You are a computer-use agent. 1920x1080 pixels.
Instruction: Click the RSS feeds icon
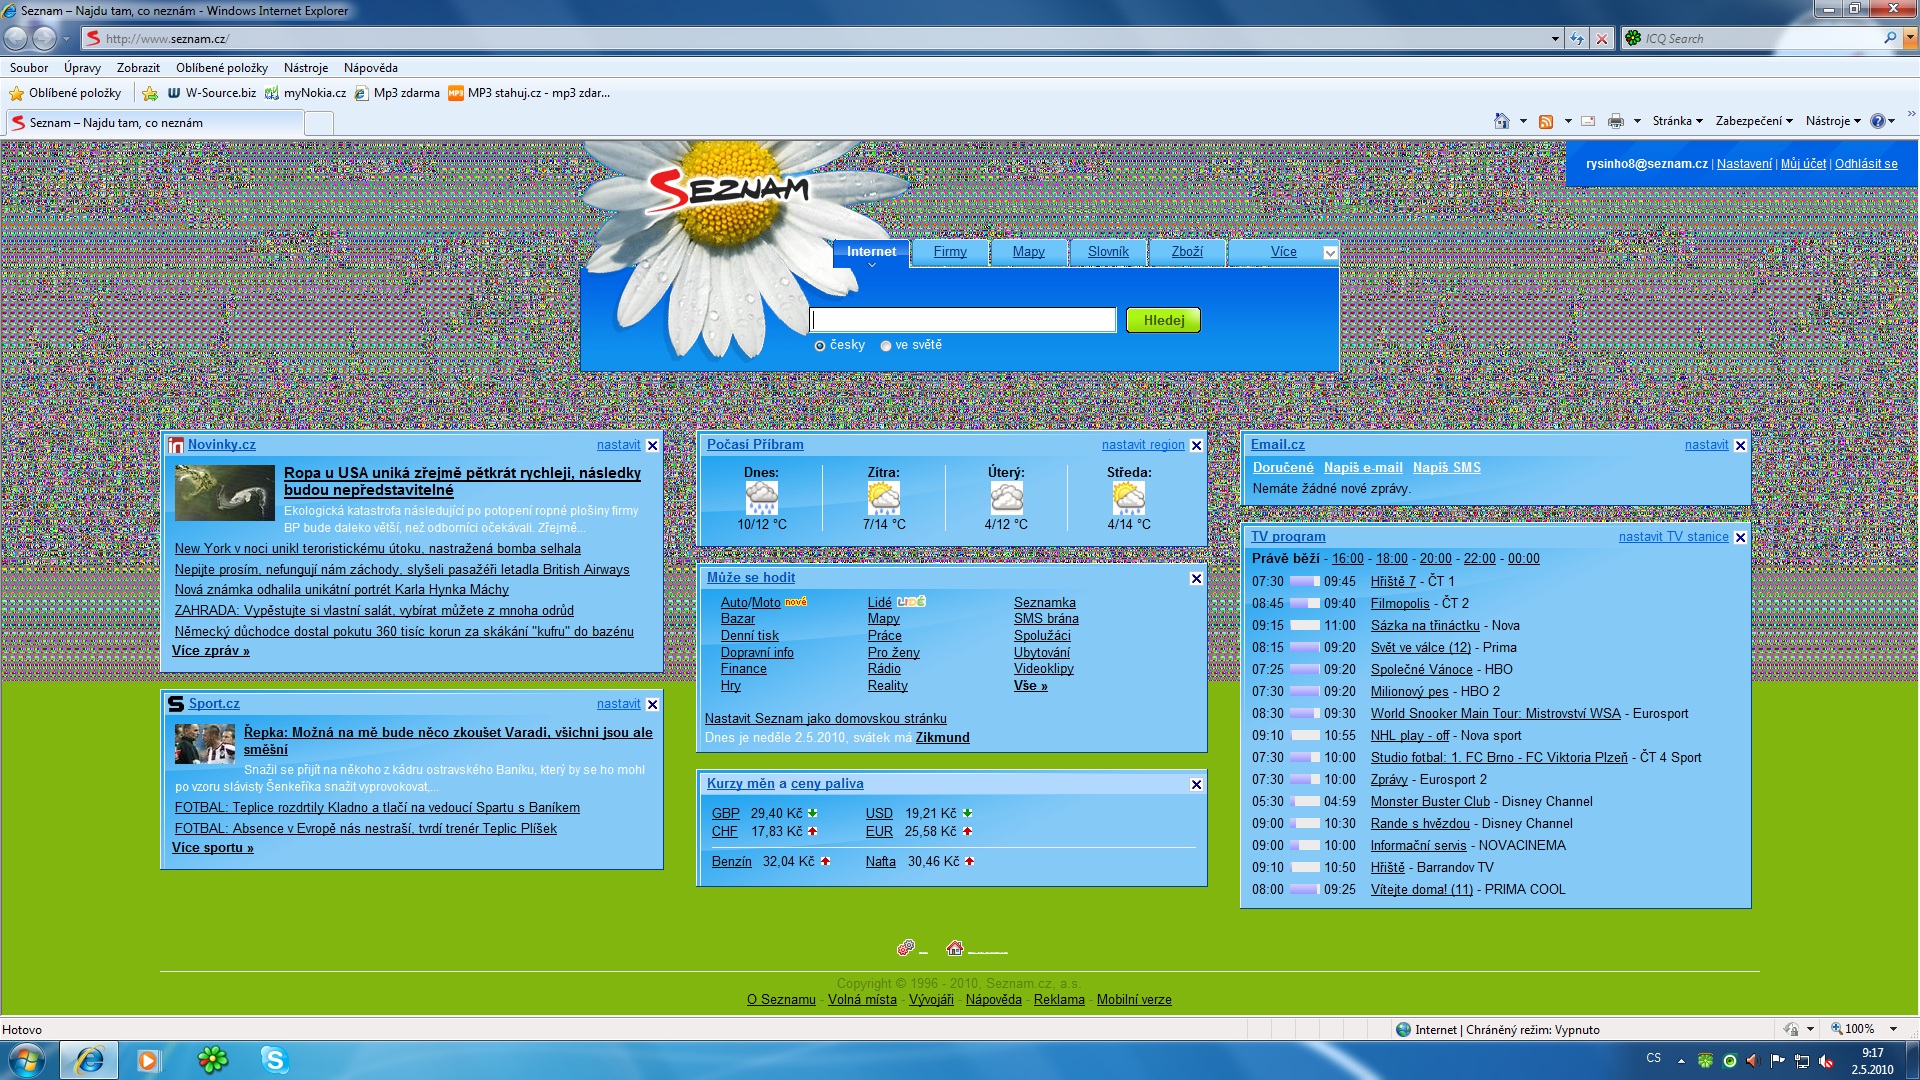click(x=1546, y=121)
